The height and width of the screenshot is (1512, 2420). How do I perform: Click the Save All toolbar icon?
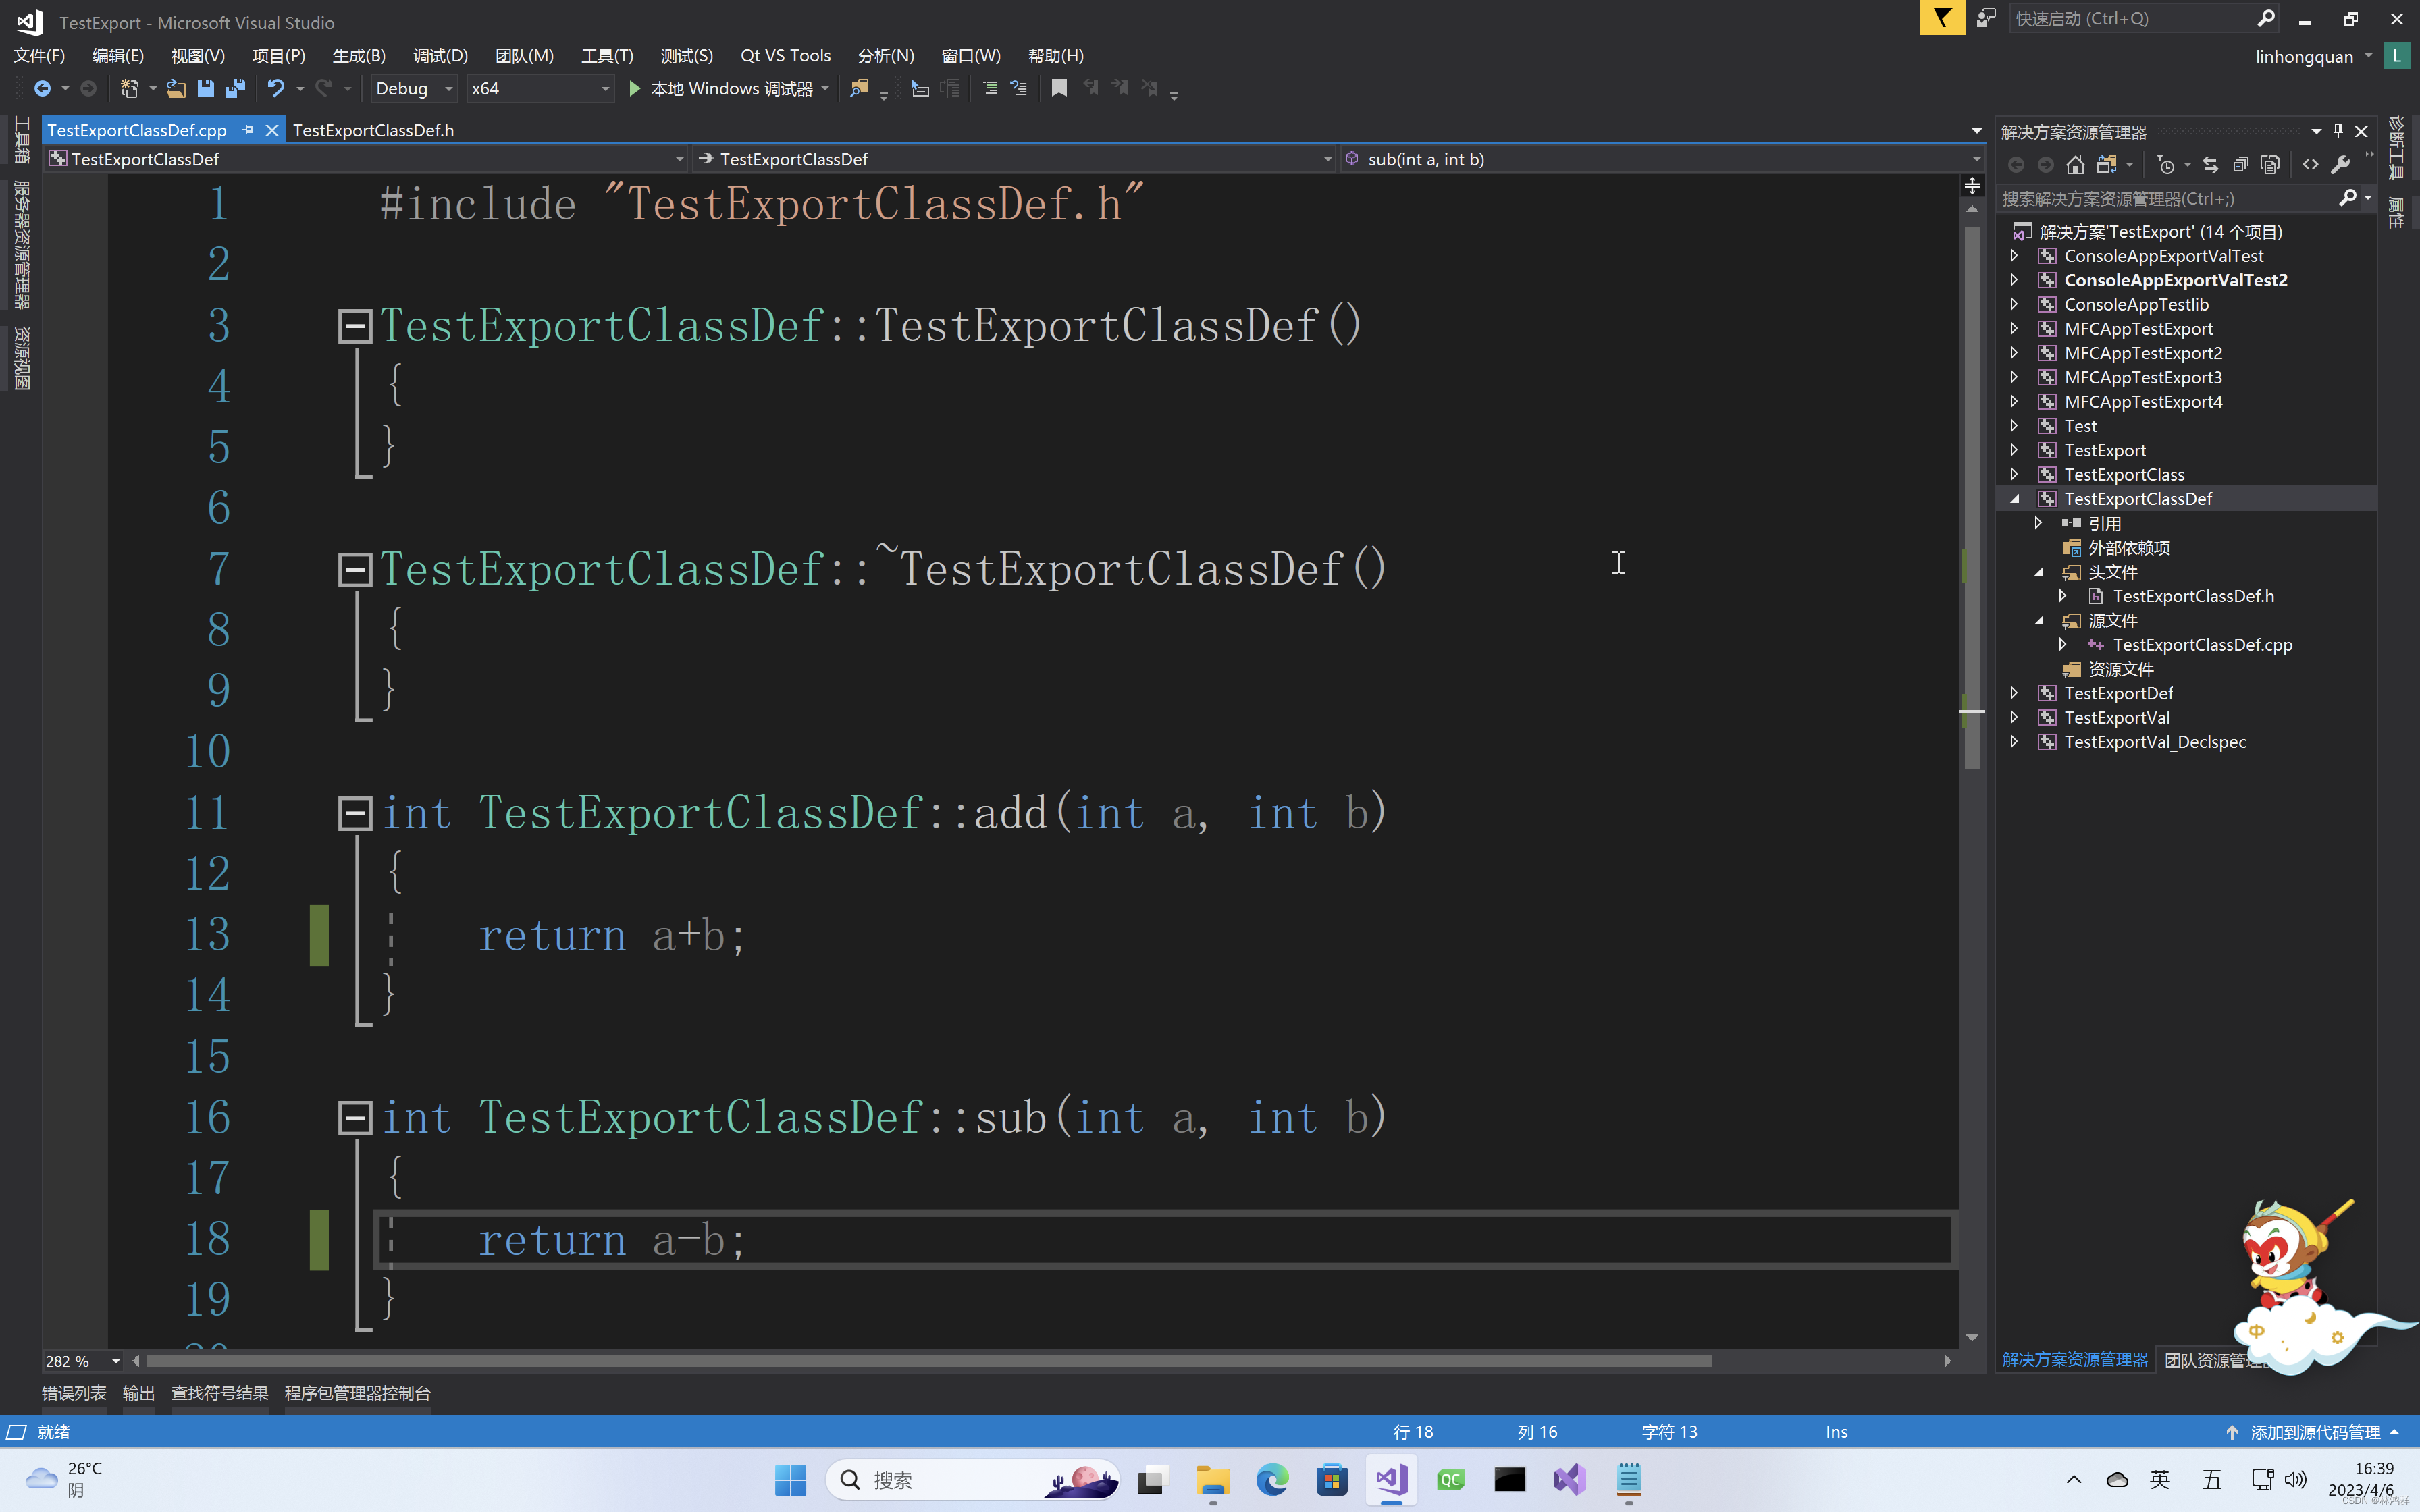[x=236, y=88]
